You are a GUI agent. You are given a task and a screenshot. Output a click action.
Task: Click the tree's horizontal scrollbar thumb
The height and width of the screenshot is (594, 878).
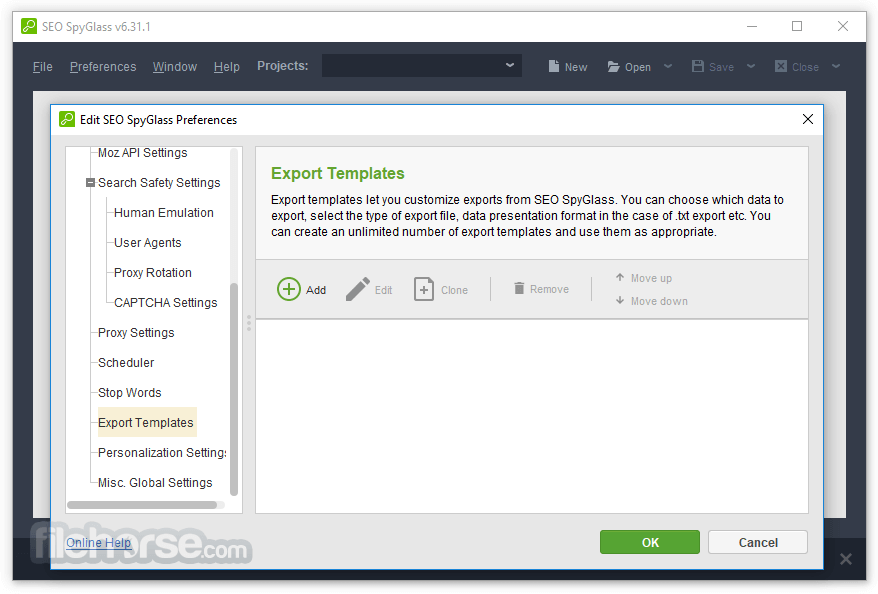(x=142, y=504)
